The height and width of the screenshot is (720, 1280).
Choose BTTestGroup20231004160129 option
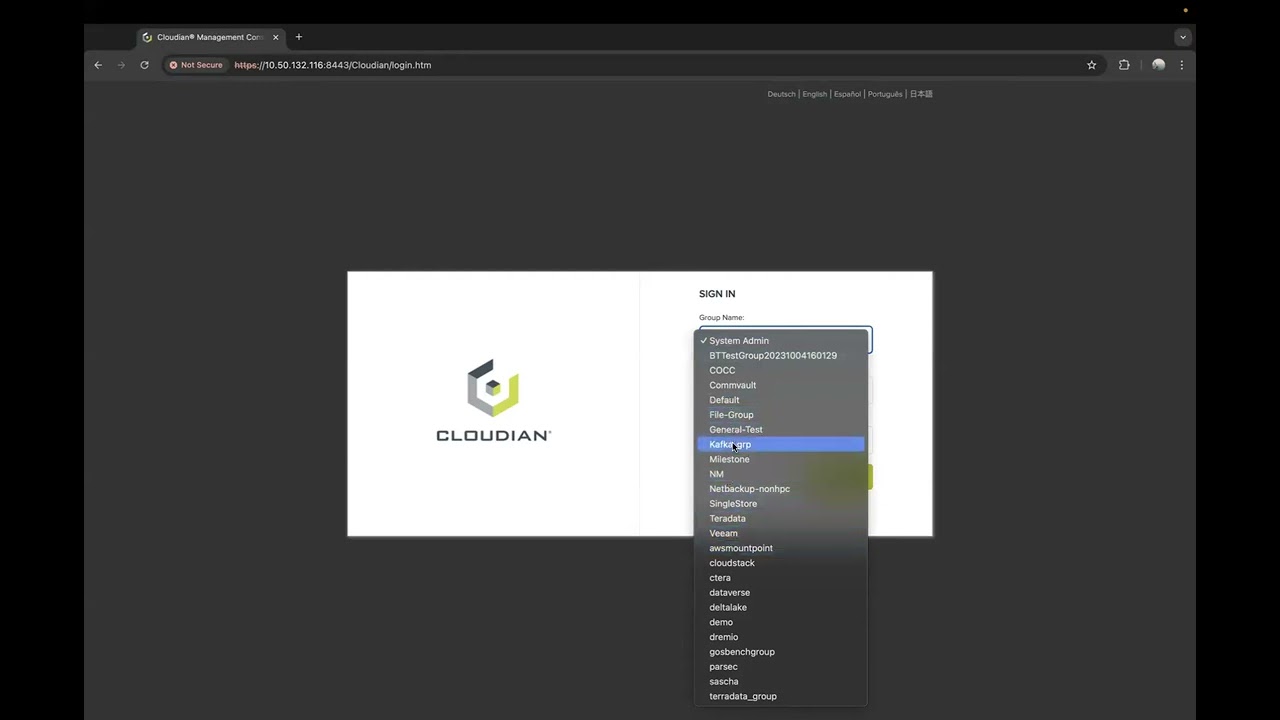click(x=780, y=355)
